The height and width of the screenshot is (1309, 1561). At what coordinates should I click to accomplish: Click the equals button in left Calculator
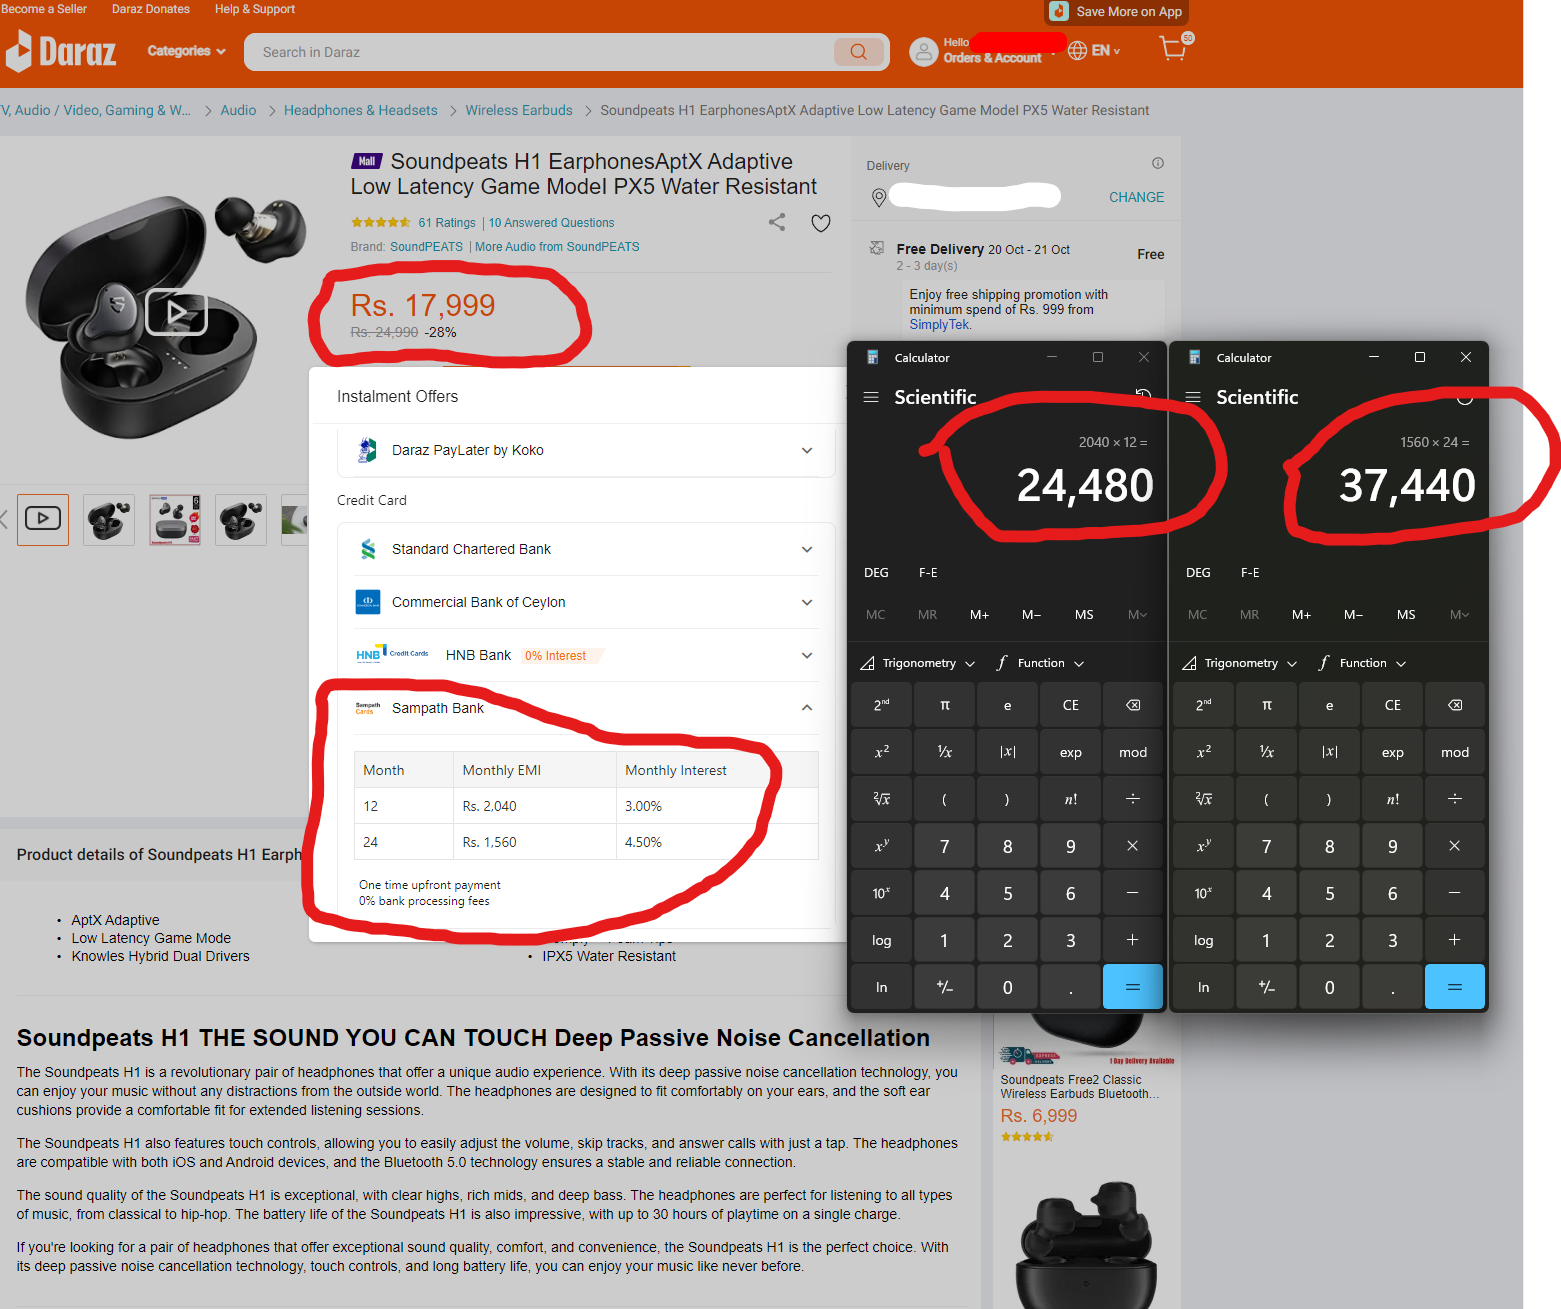(1133, 987)
